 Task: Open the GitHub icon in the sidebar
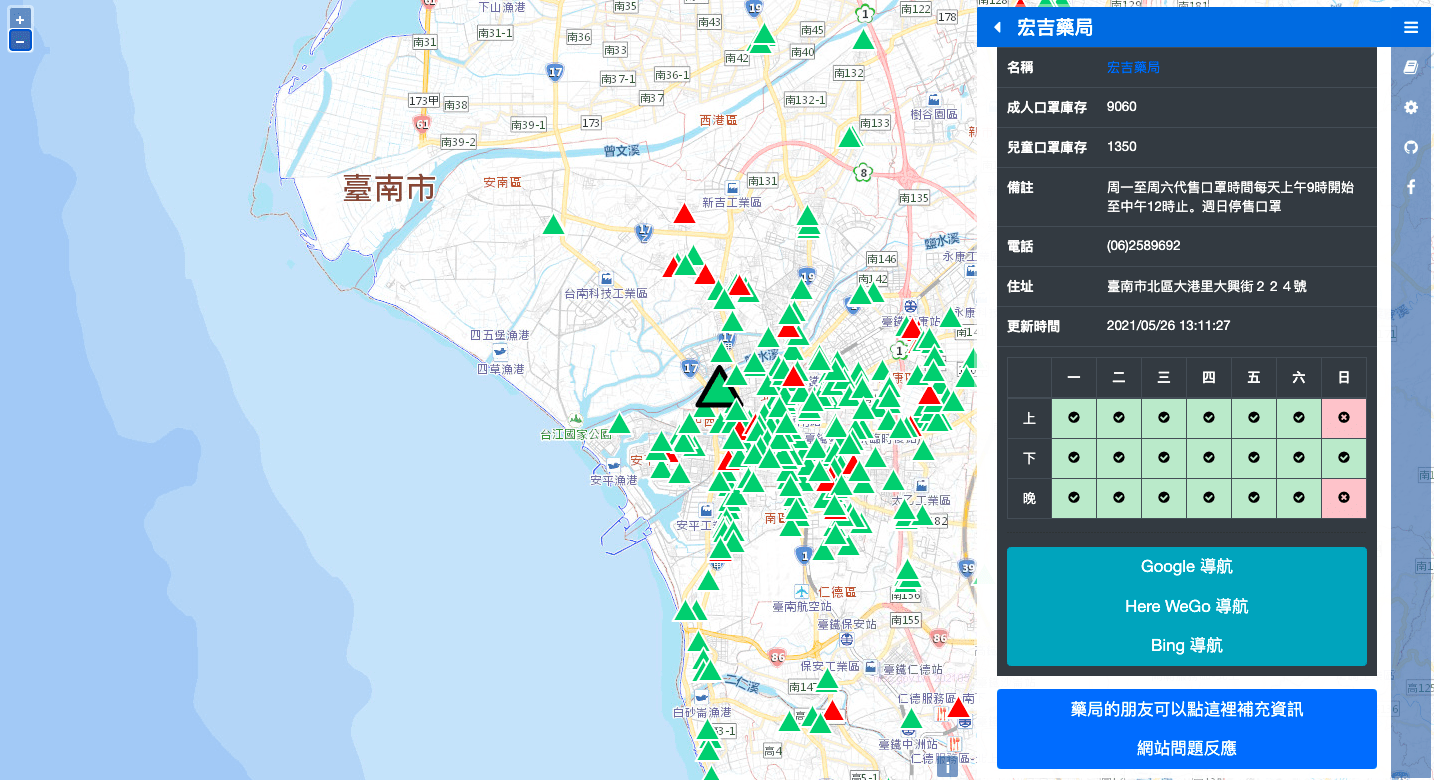[x=1411, y=147]
